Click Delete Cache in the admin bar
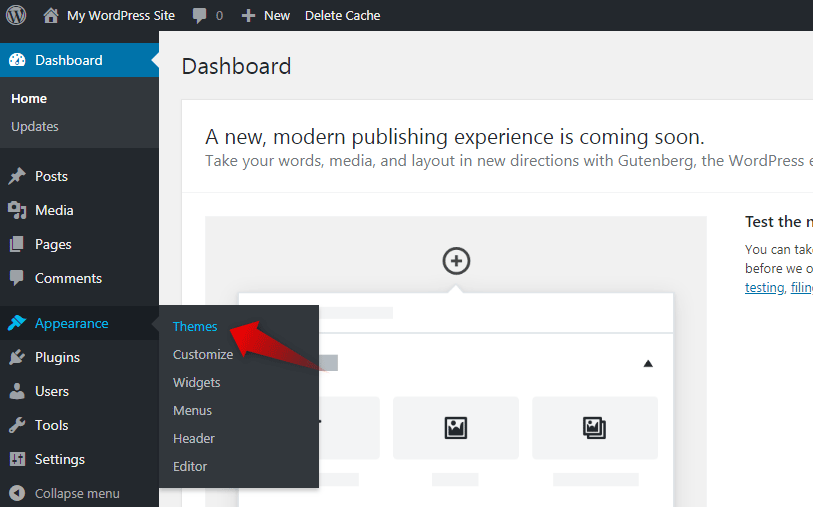Screen dimensions: 813x507 coord(342,15)
